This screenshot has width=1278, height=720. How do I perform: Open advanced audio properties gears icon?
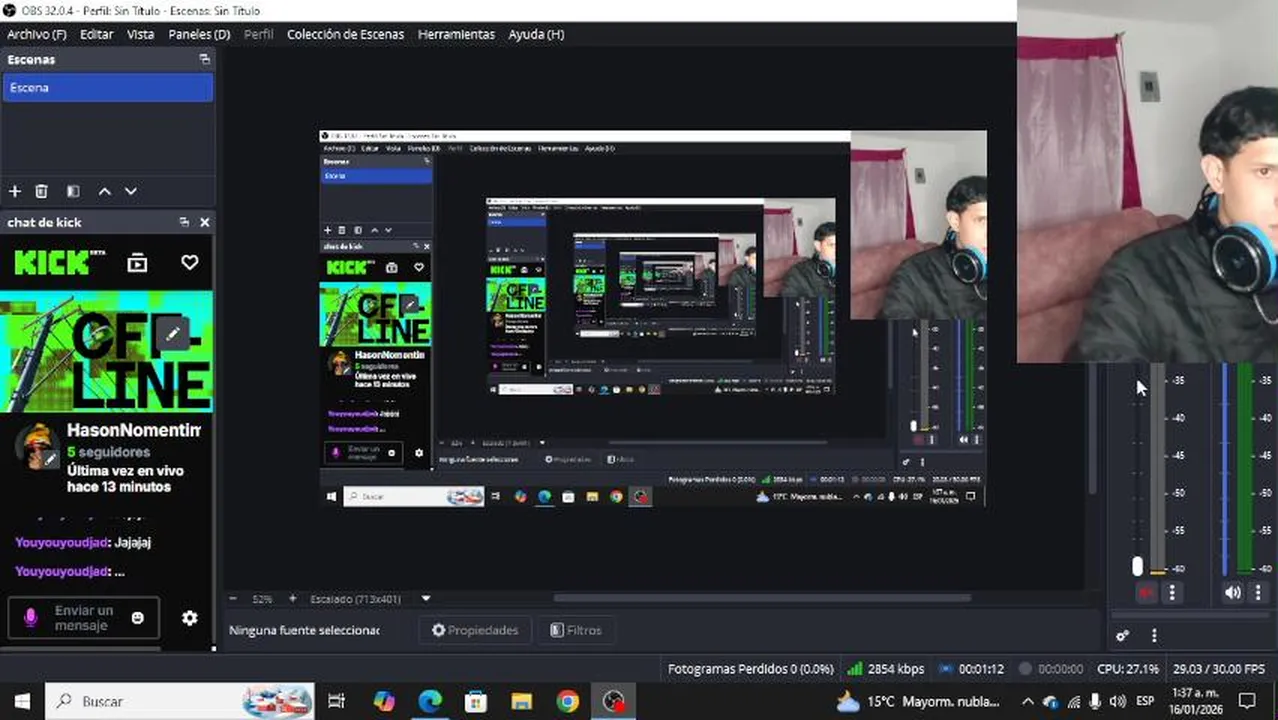tap(1122, 636)
